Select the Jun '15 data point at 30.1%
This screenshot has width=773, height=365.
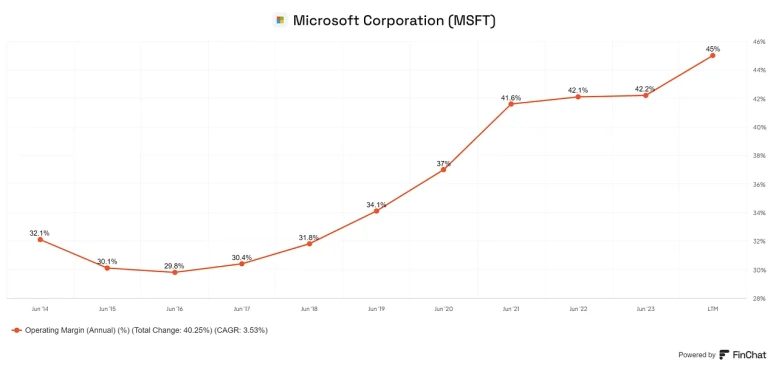coord(107,268)
